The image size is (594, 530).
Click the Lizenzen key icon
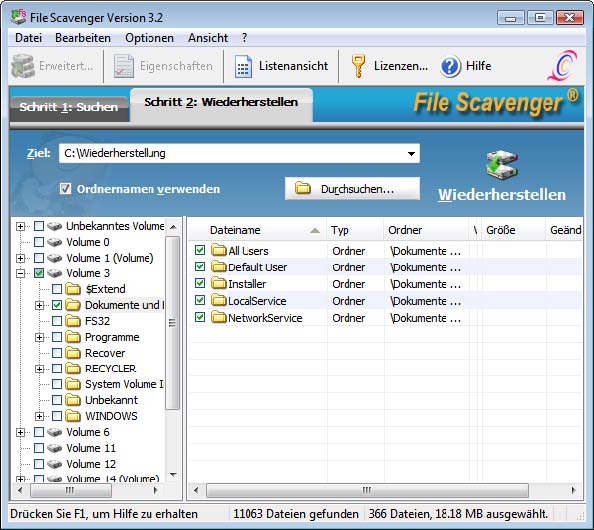pos(358,66)
